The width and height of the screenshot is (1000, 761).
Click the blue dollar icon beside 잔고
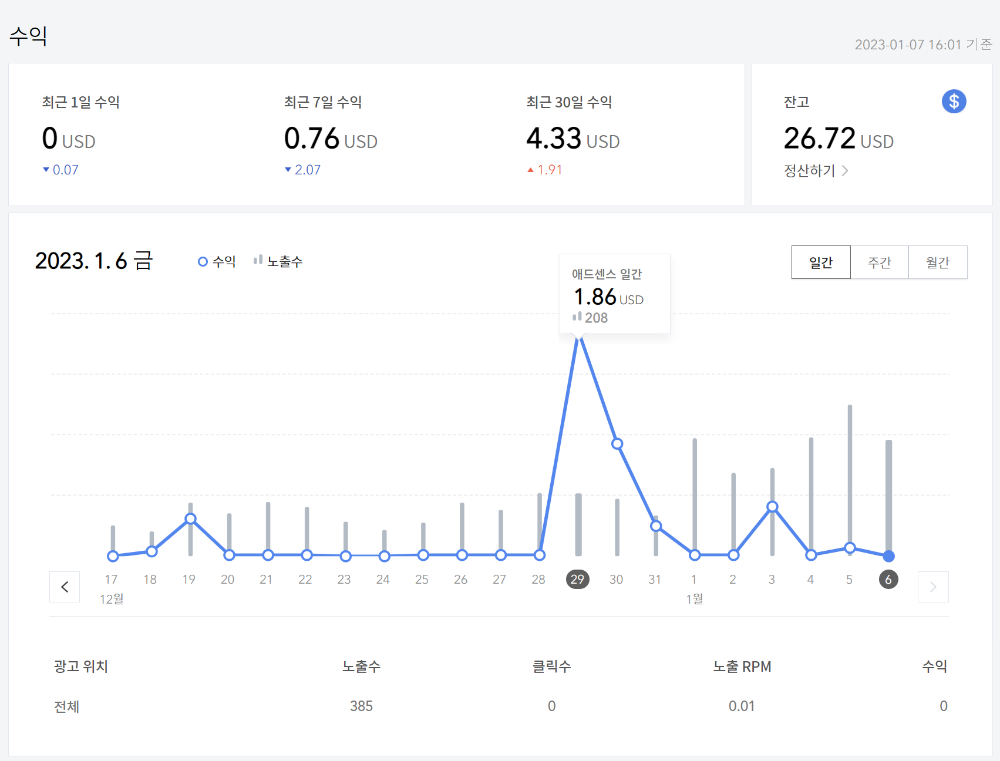[953, 101]
